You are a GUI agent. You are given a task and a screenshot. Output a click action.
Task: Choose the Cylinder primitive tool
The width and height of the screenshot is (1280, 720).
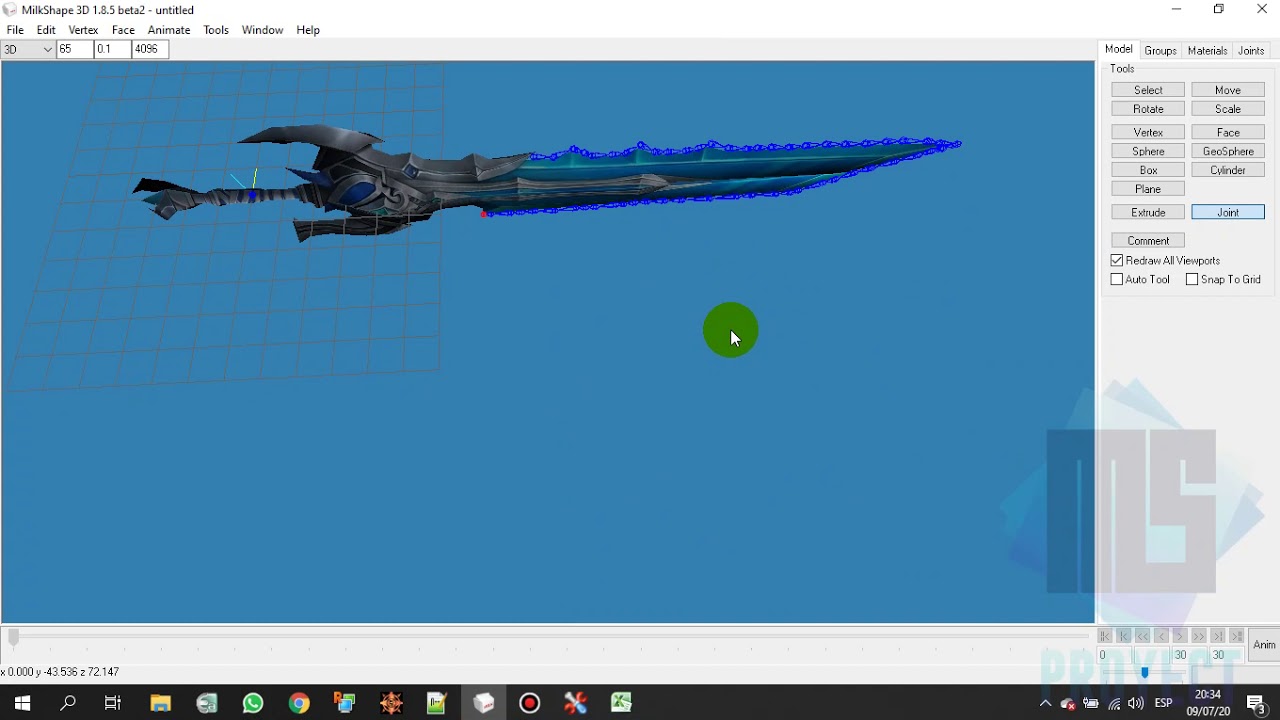pos(1228,170)
